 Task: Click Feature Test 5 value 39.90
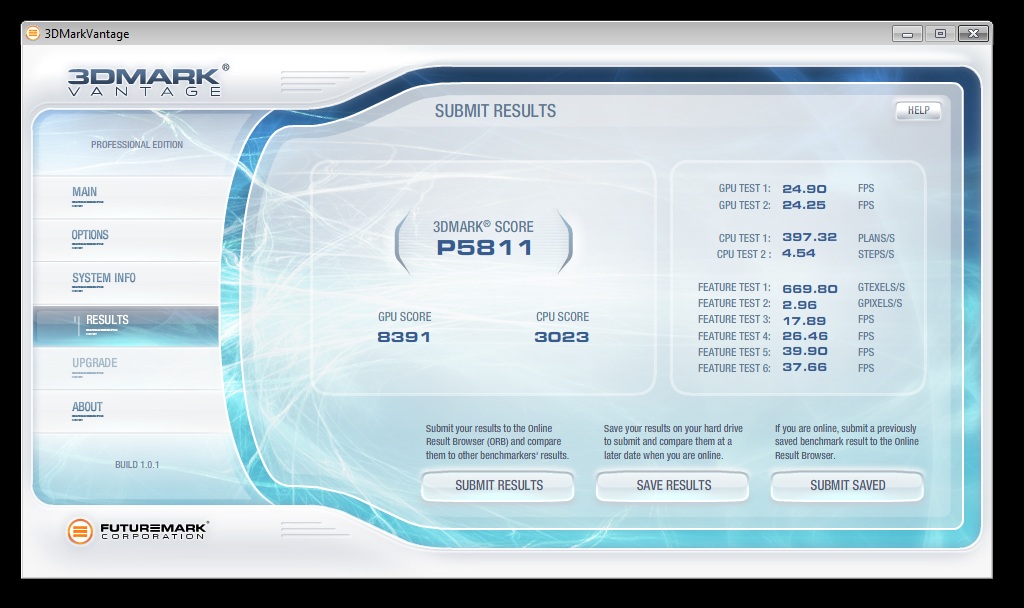tap(805, 351)
